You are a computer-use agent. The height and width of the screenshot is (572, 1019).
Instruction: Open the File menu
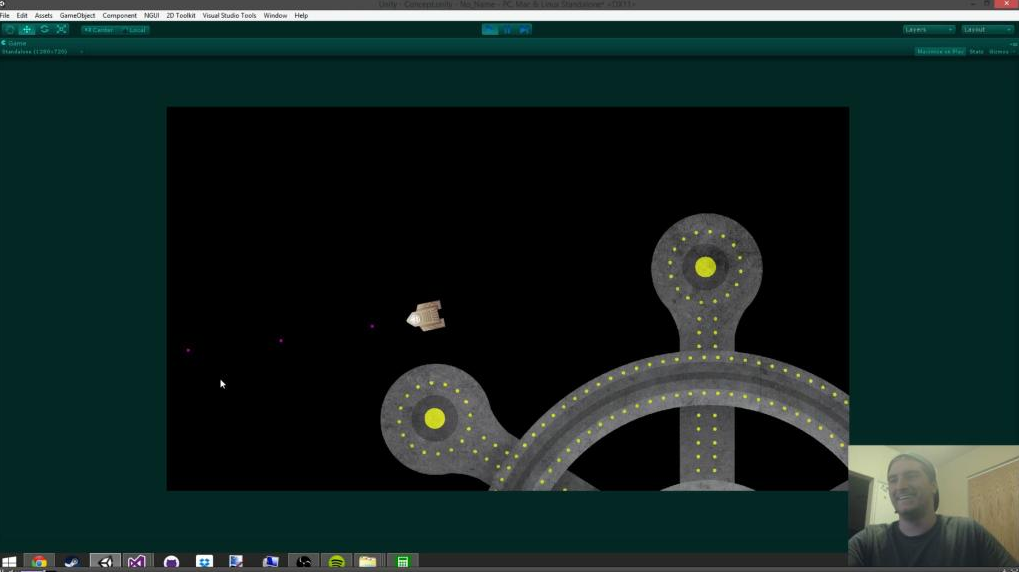click(x=5, y=15)
